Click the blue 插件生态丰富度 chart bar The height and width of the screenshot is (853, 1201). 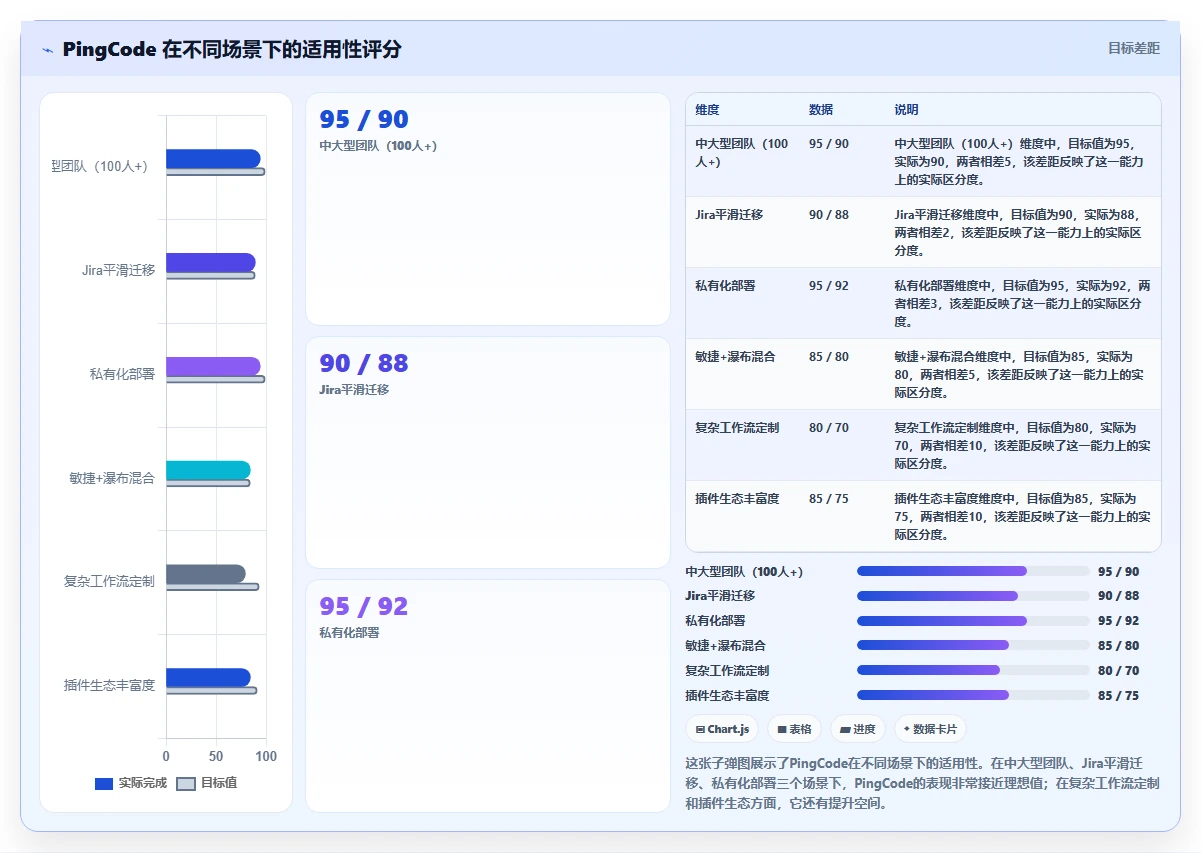point(208,678)
